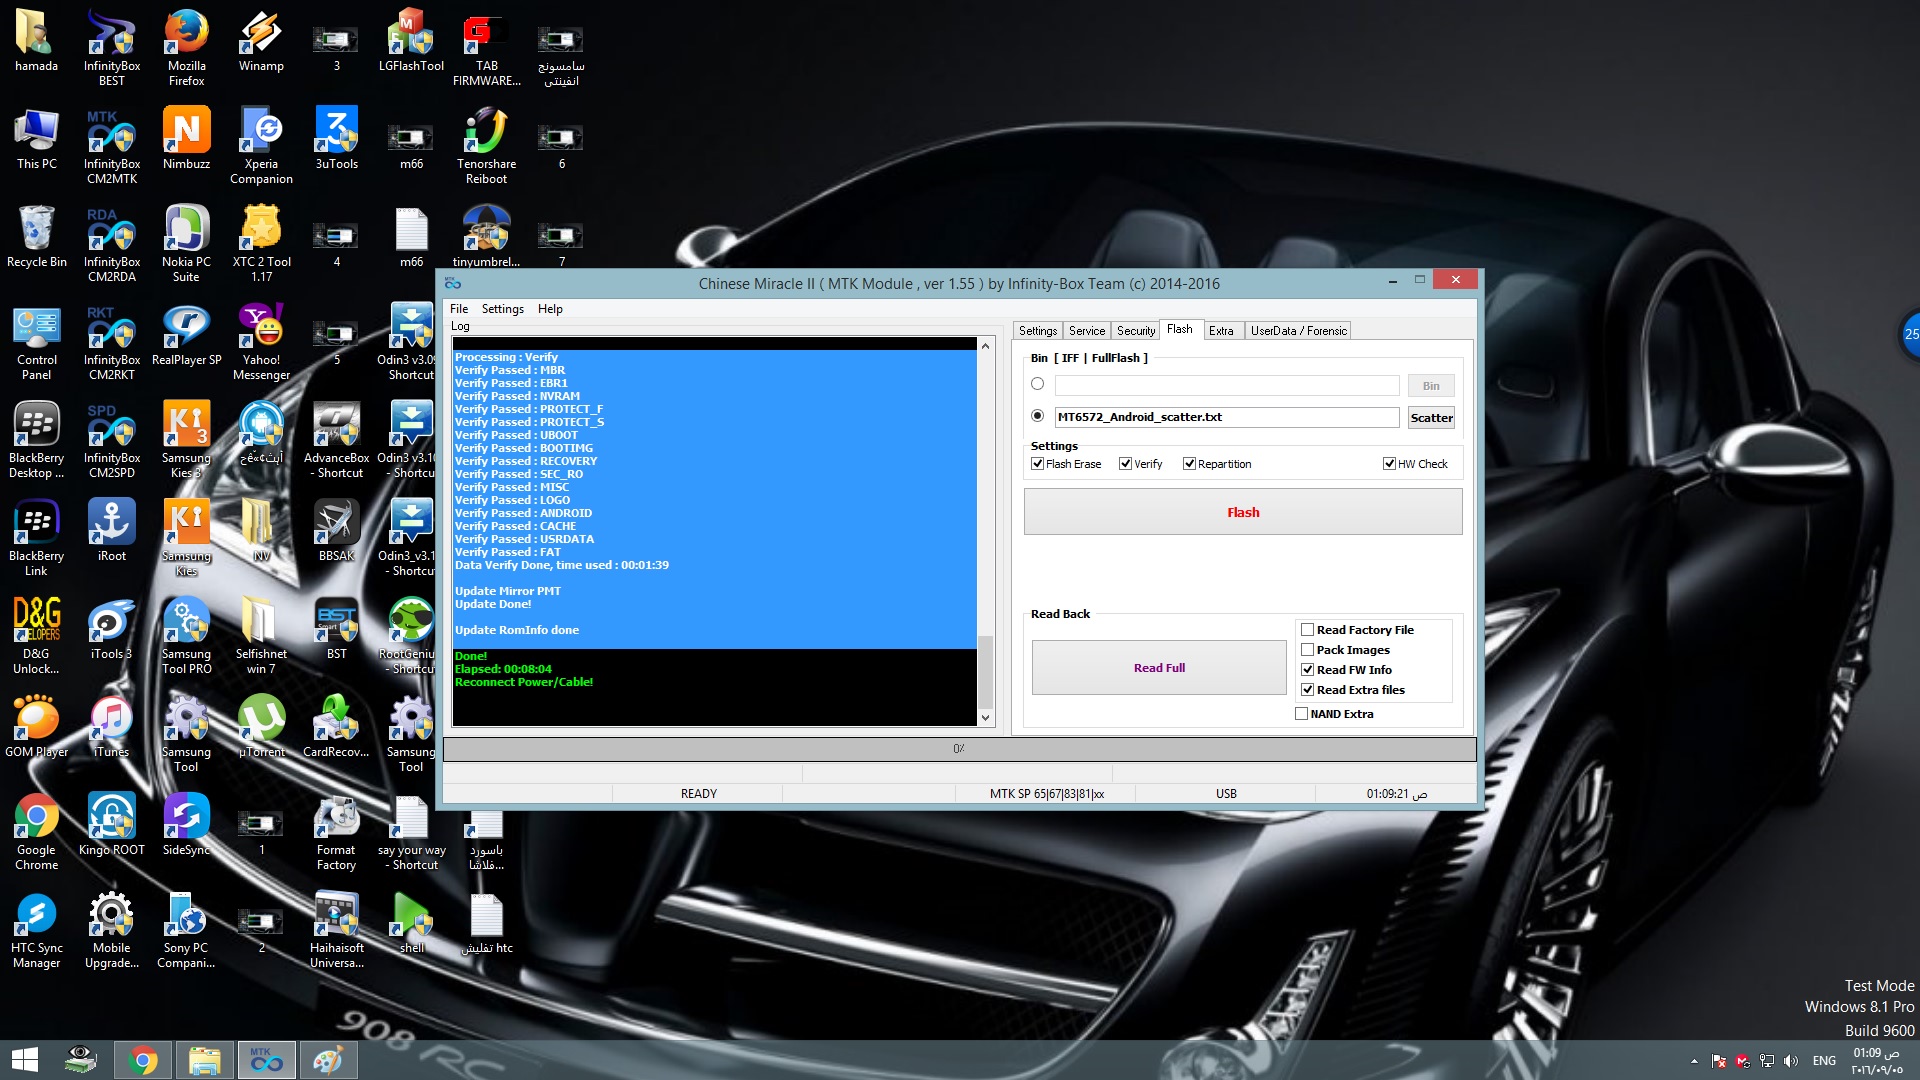1920x1080 pixels.
Task: Open the Help menu
Action: [x=550, y=309]
